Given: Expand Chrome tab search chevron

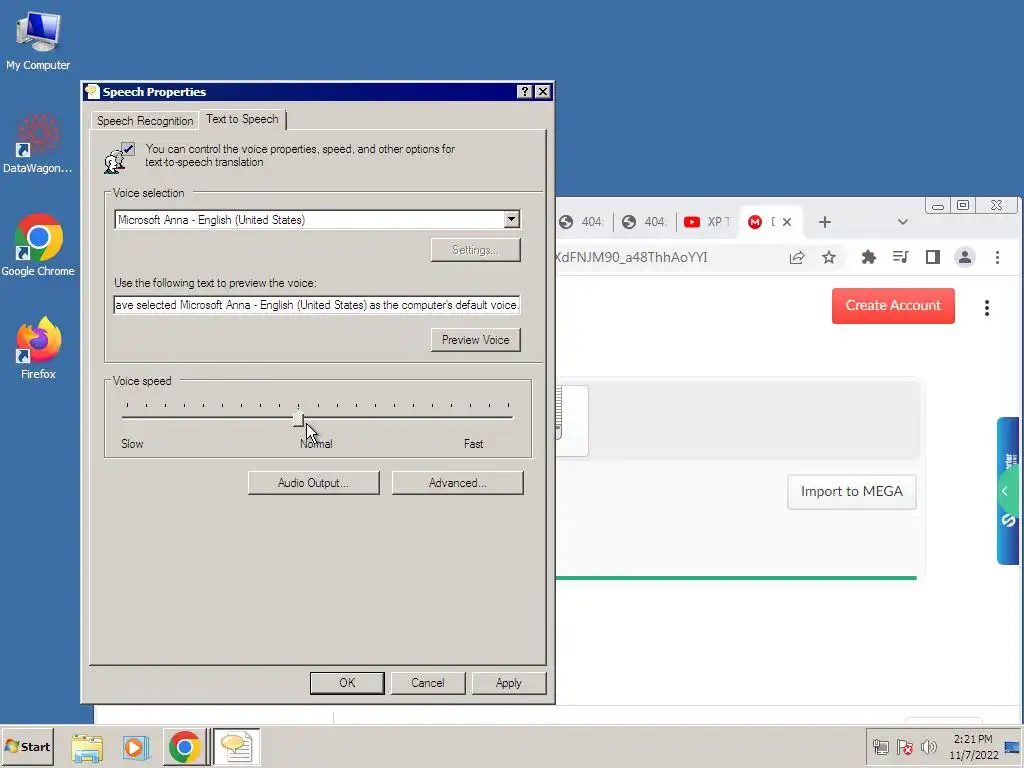Looking at the screenshot, I should tap(903, 222).
